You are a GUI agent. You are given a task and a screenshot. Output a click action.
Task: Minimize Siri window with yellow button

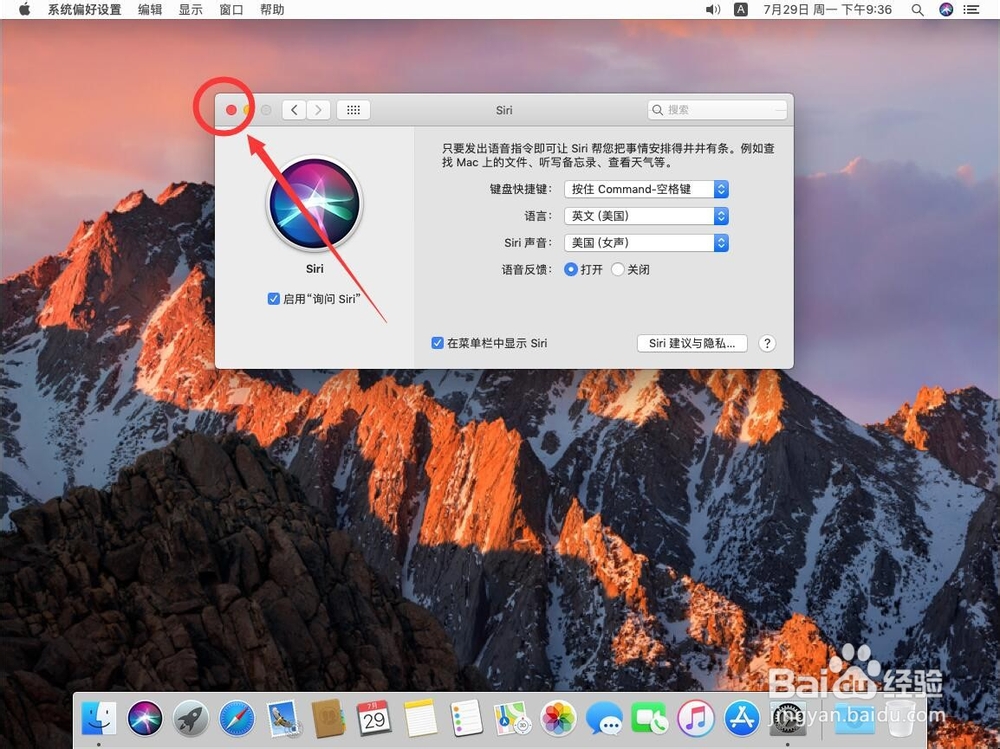[x=248, y=110]
